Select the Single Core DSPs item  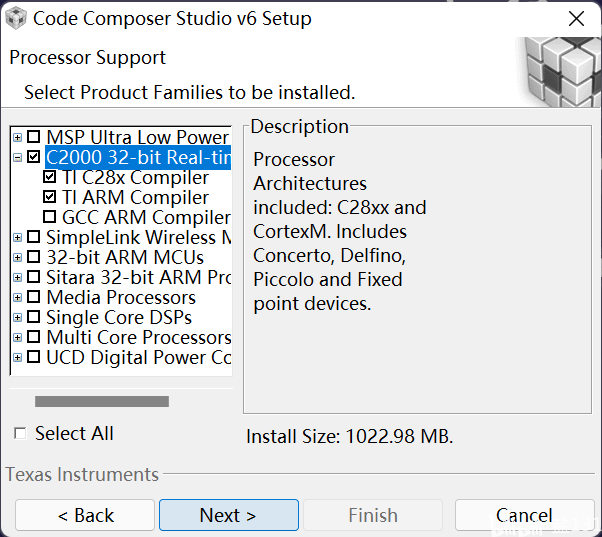[118, 317]
